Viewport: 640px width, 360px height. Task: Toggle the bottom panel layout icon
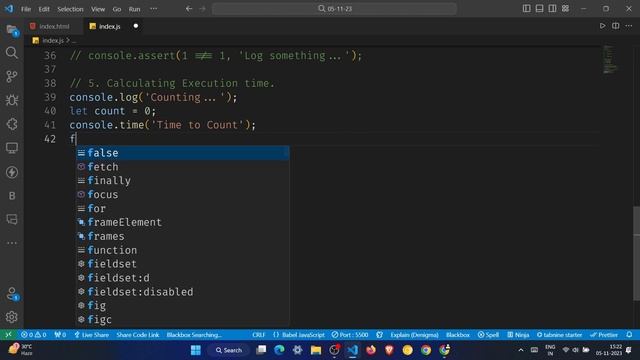tap(540, 9)
